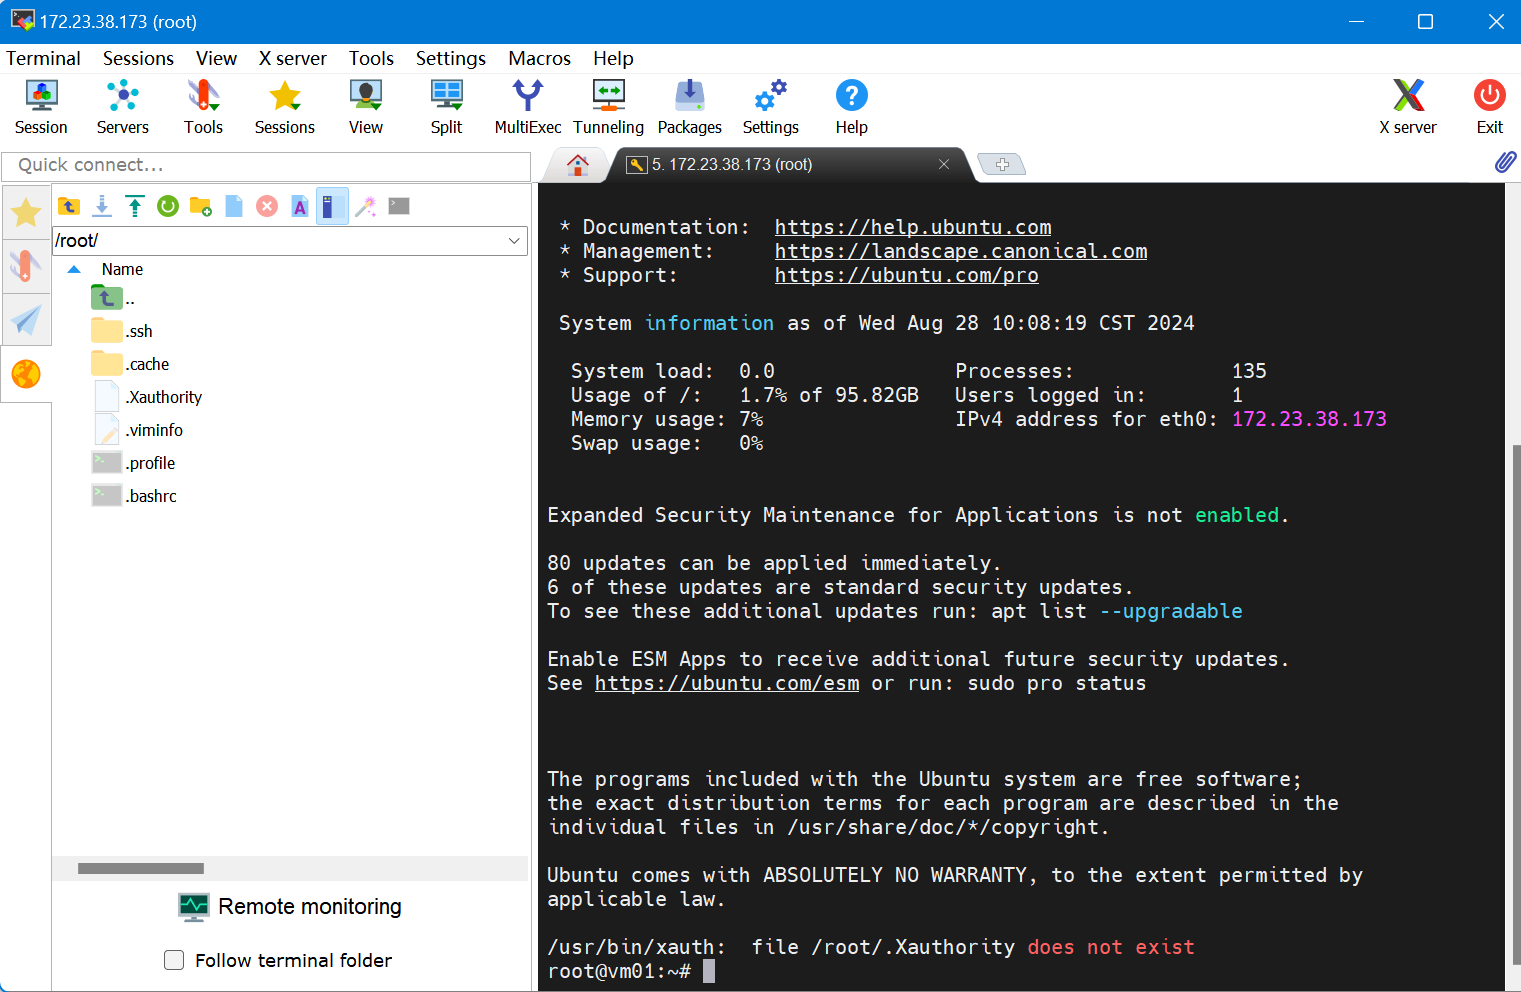Toggle sort order arrow beside Name header
1521x992 pixels.
(74, 270)
